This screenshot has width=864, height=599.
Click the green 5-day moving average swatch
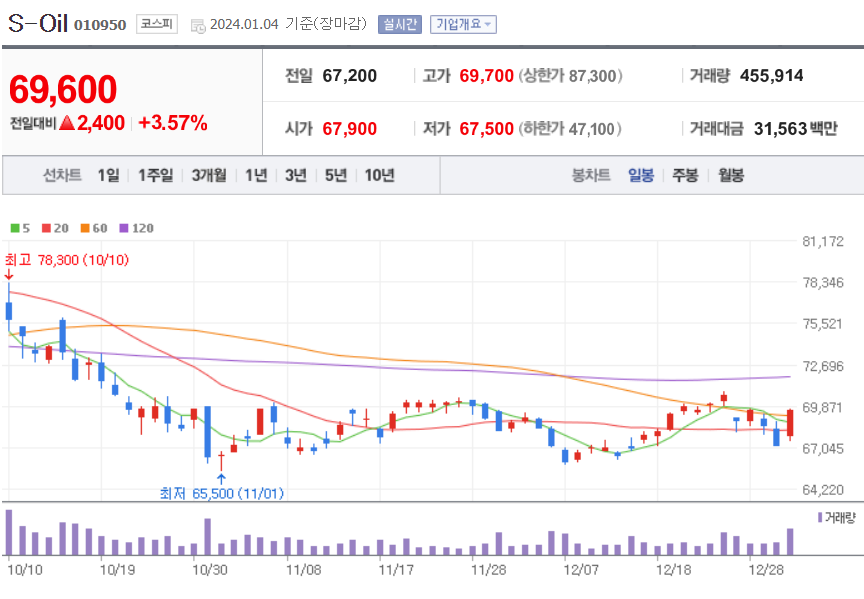tap(15, 228)
